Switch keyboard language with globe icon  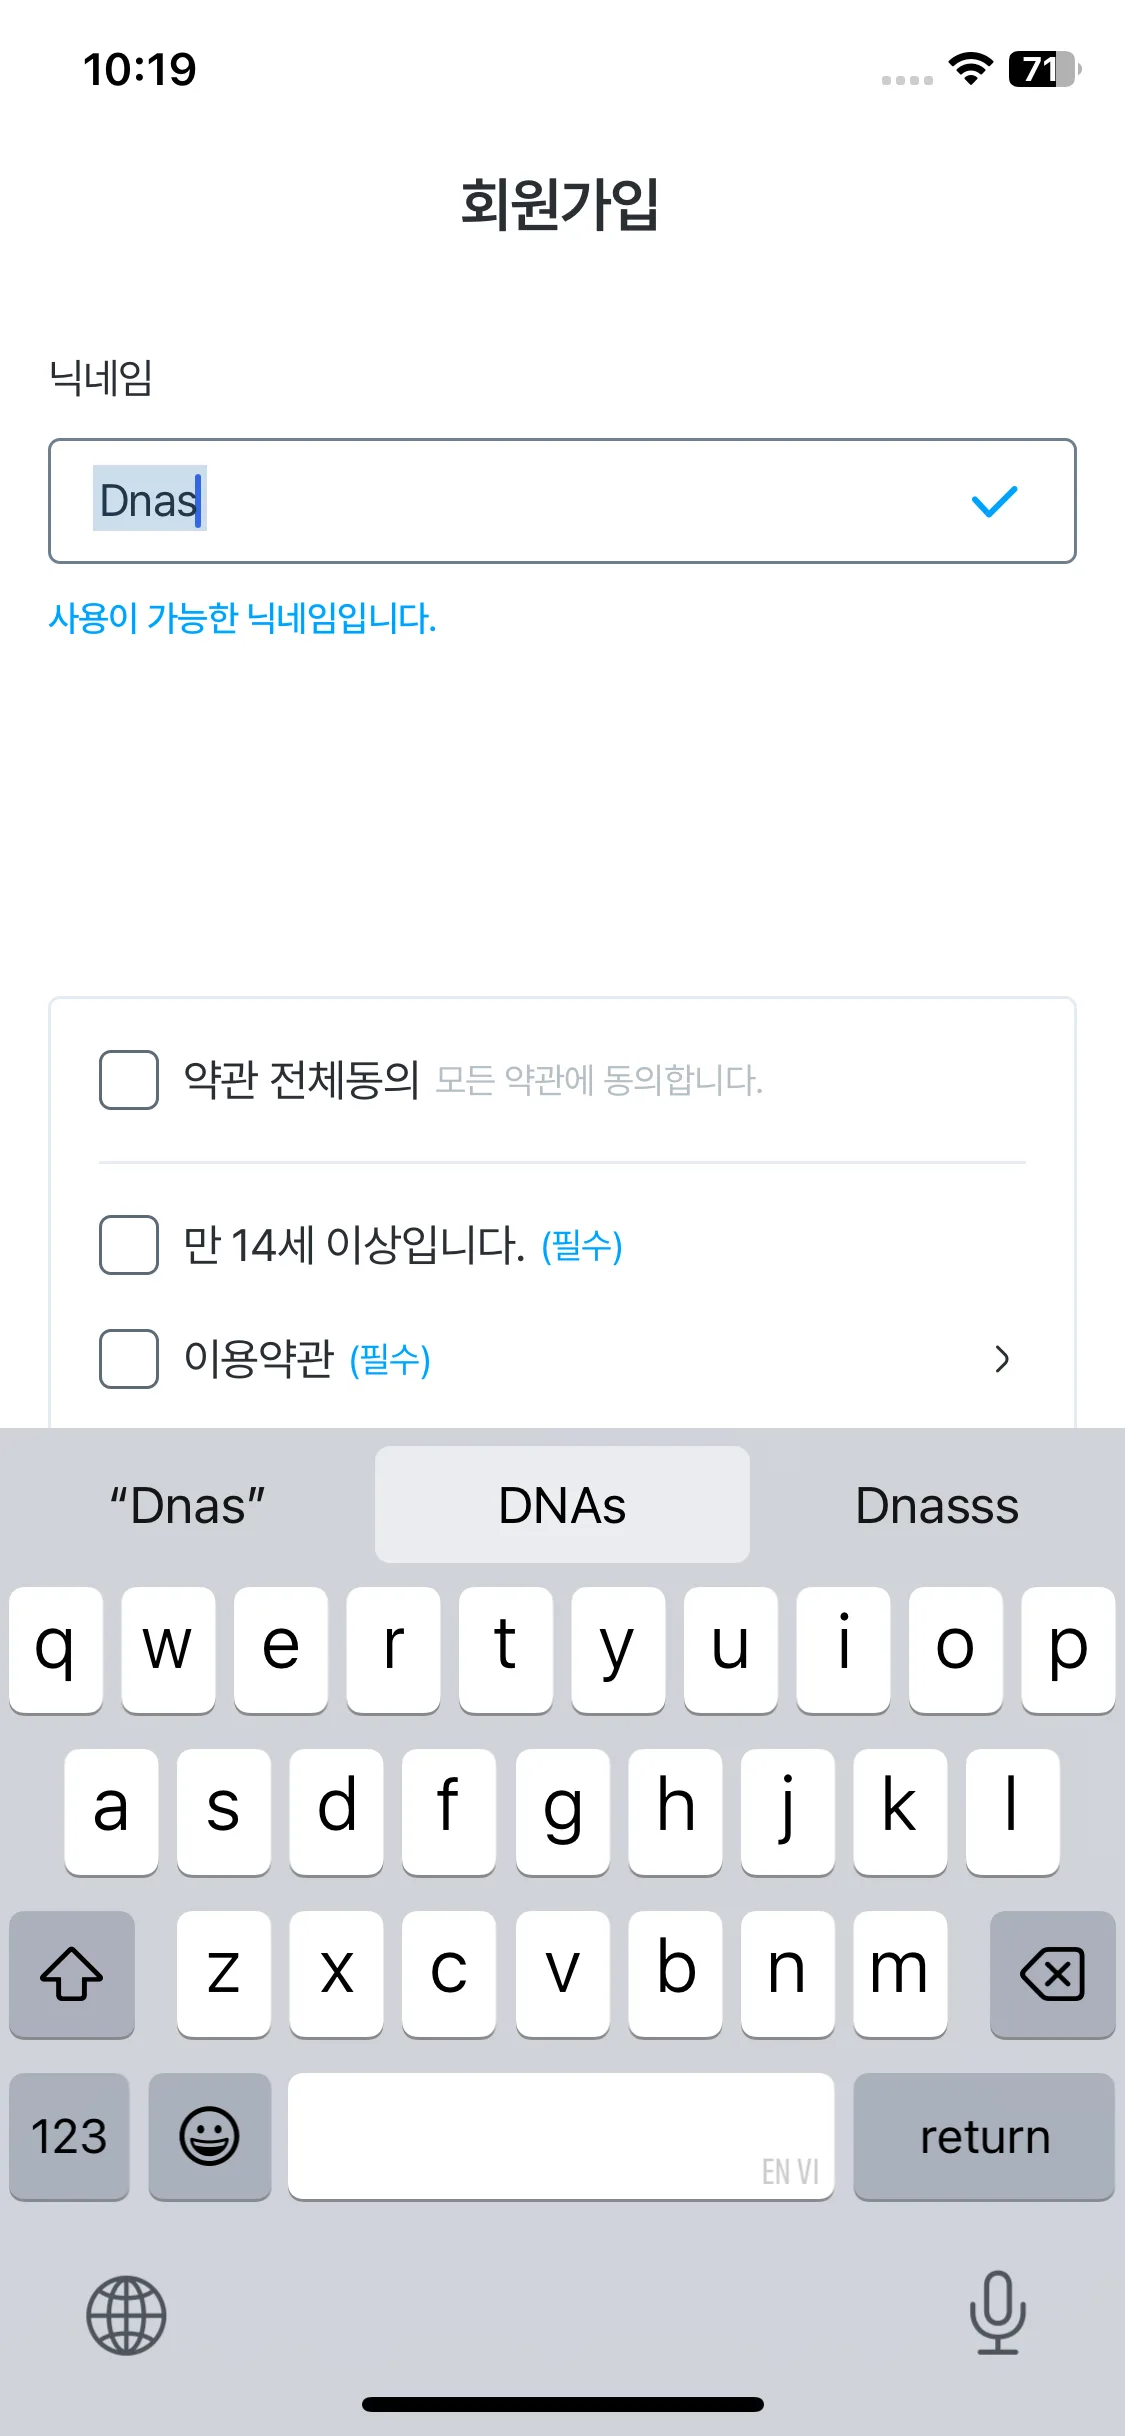pos(126,2315)
